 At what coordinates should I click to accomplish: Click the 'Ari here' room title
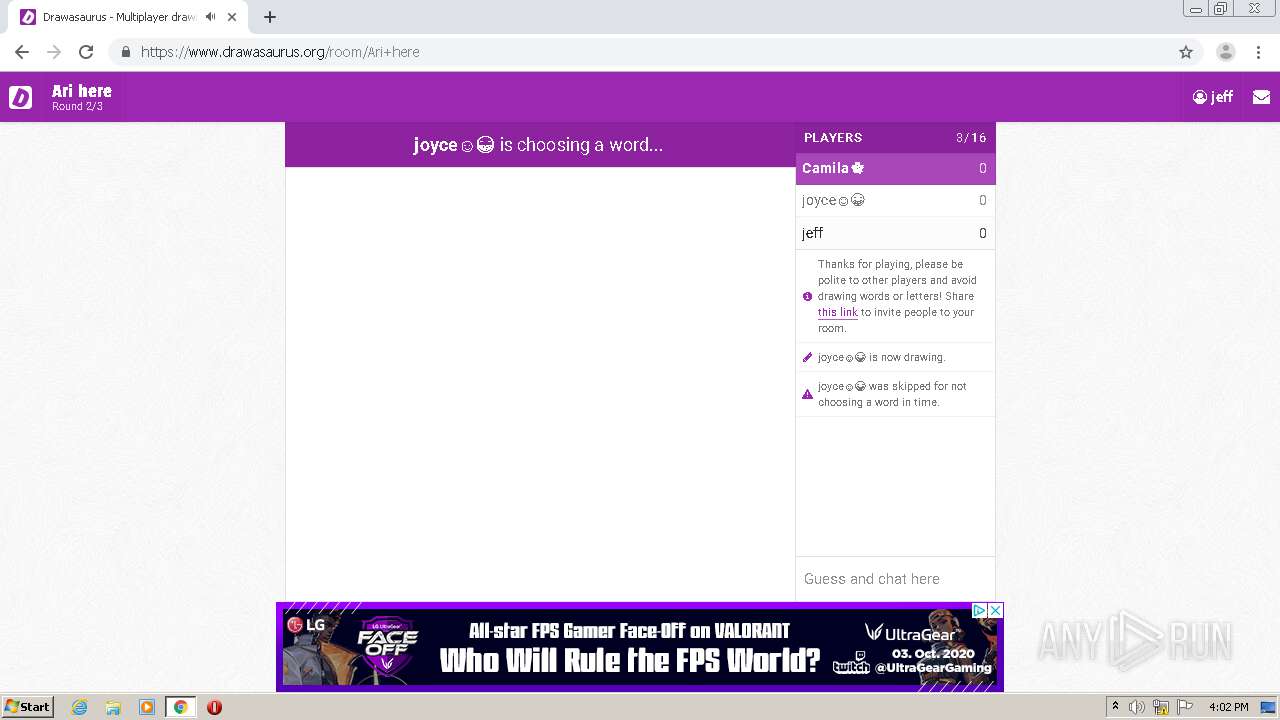(82, 91)
